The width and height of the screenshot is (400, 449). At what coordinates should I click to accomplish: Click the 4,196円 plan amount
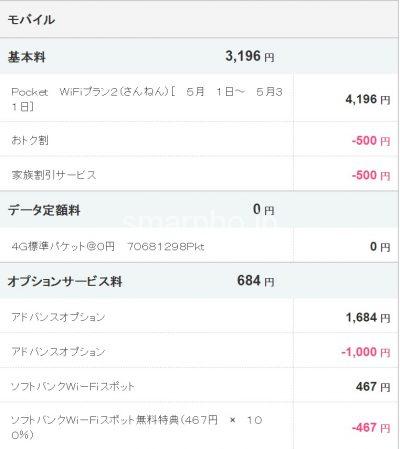(368, 99)
